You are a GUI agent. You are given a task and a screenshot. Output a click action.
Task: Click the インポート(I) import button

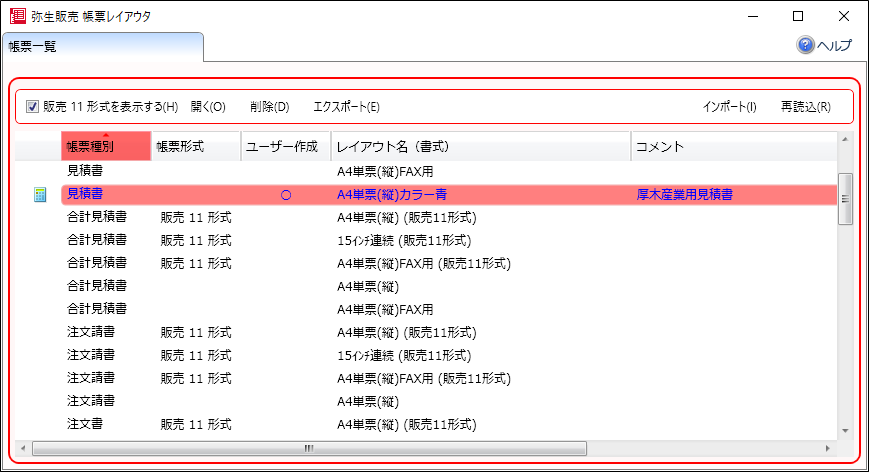tap(729, 106)
